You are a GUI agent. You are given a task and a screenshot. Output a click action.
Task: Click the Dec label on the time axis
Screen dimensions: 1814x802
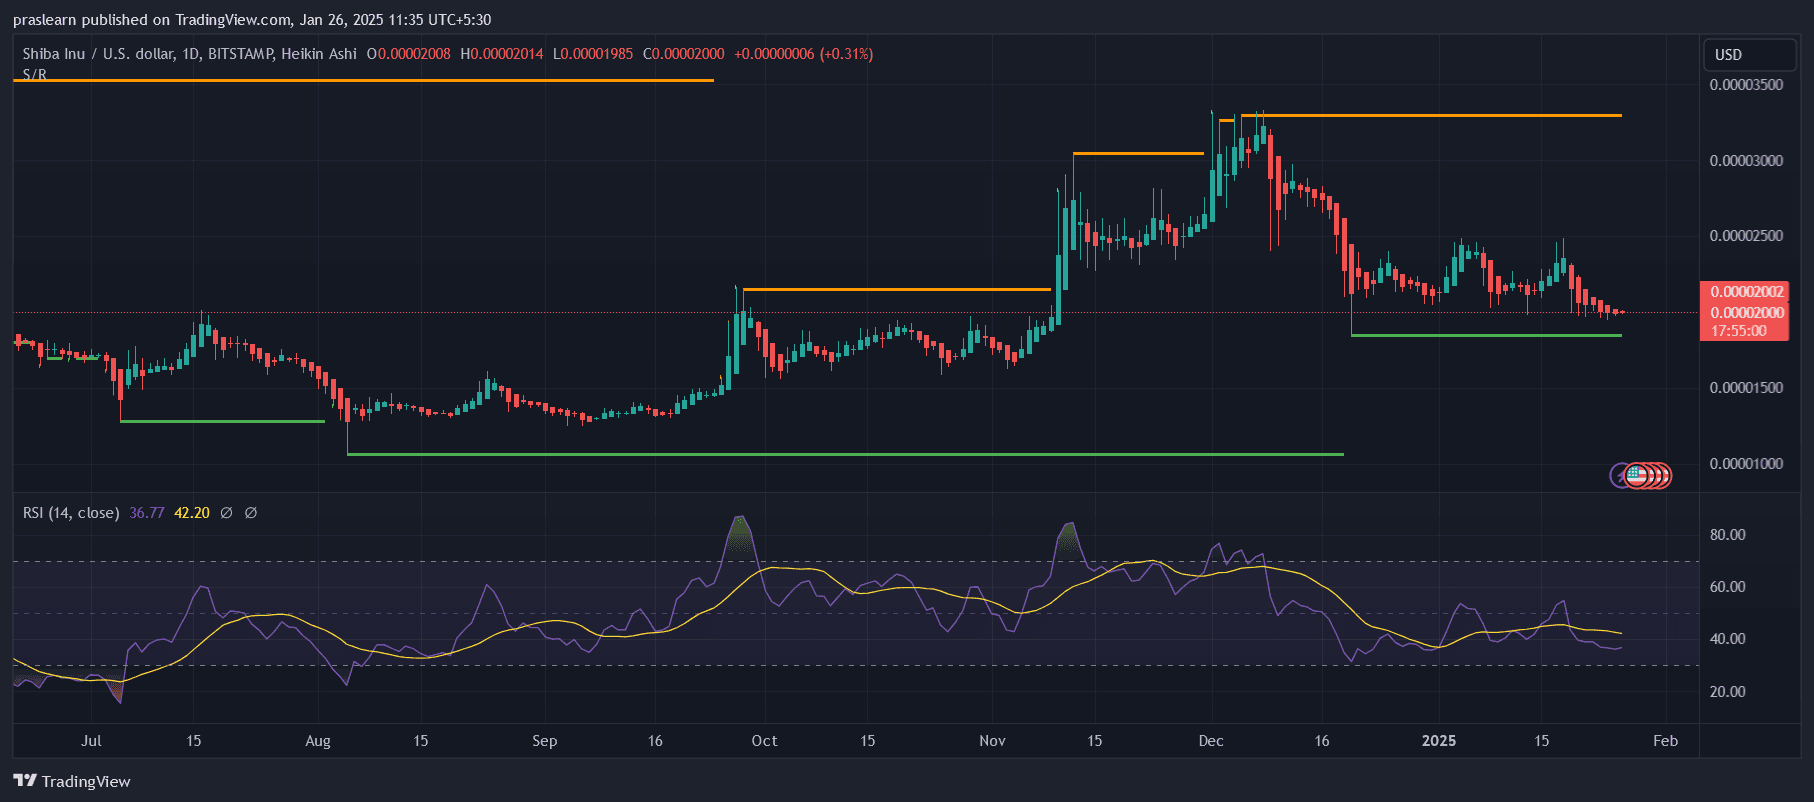(x=1211, y=741)
